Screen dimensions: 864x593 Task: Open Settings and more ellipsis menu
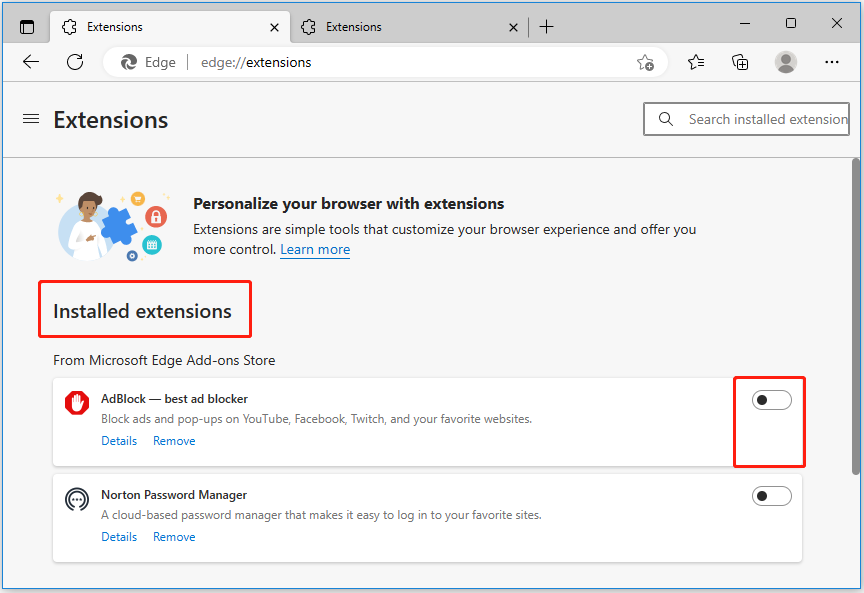(x=831, y=62)
